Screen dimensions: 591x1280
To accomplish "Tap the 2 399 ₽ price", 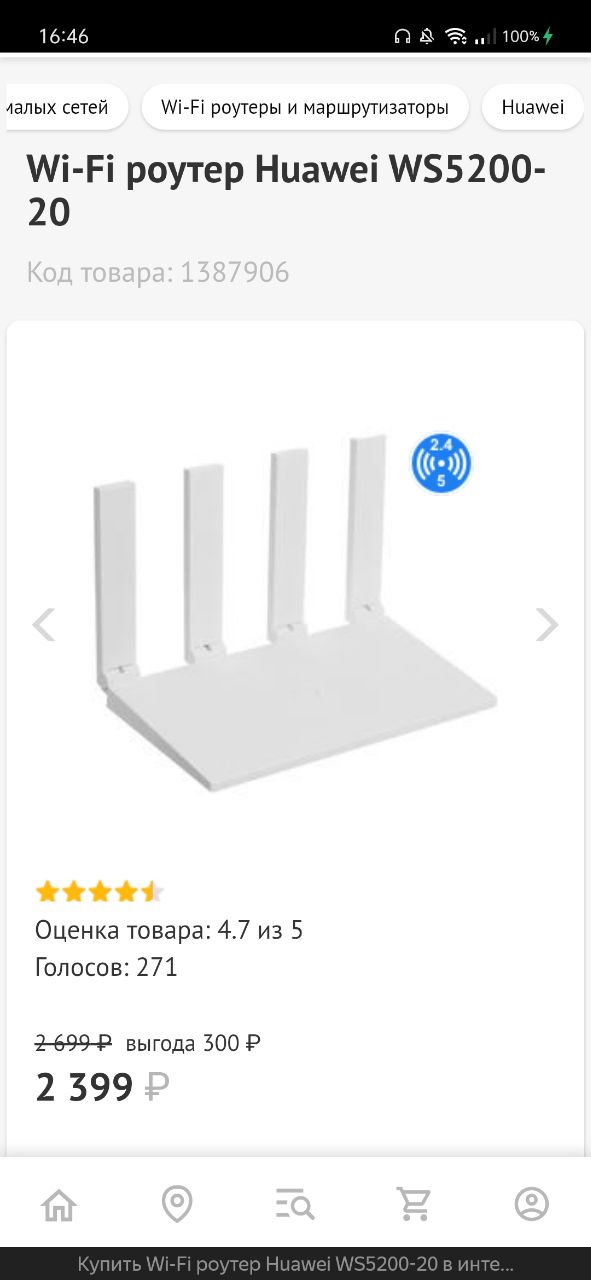I will (x=102, y=1087).
